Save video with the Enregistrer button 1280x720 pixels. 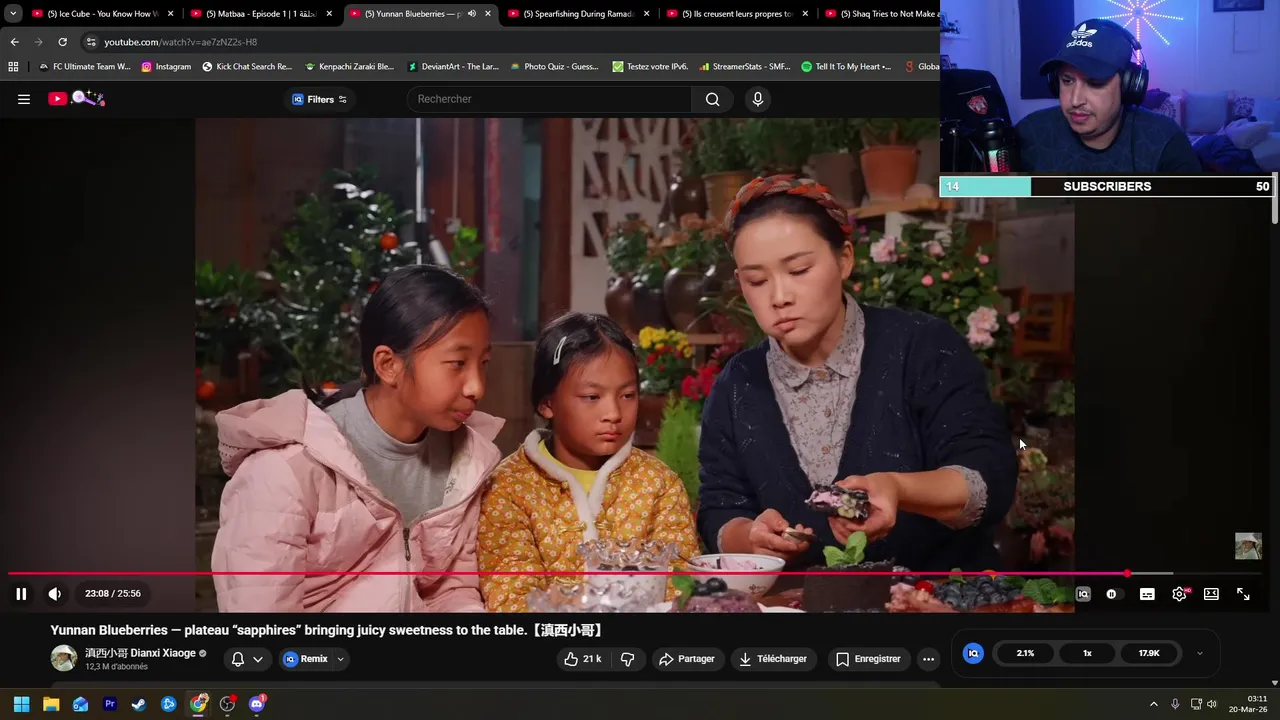pos(868,659)
